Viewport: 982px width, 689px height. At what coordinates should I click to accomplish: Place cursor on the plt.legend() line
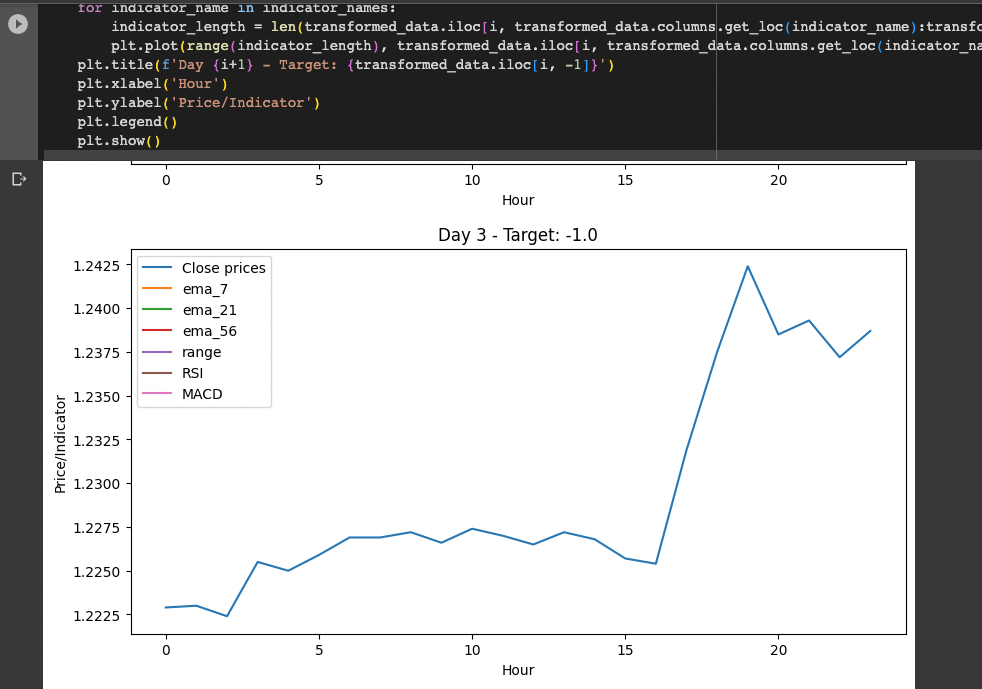click(127, 122)
